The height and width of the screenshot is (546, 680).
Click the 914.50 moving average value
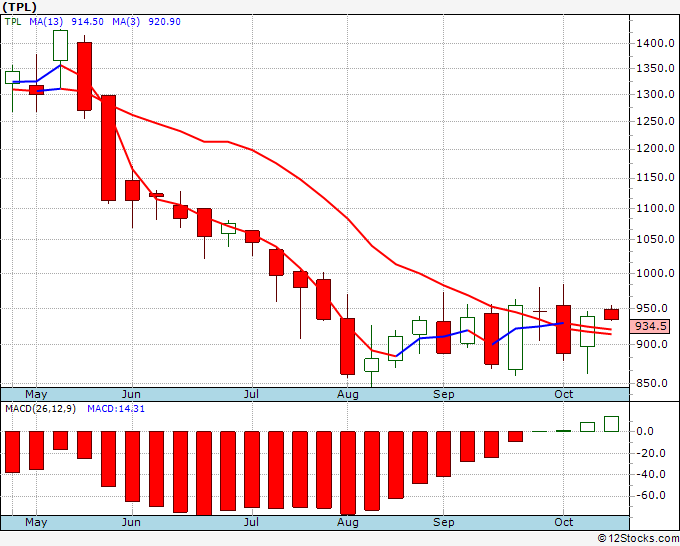87,22
